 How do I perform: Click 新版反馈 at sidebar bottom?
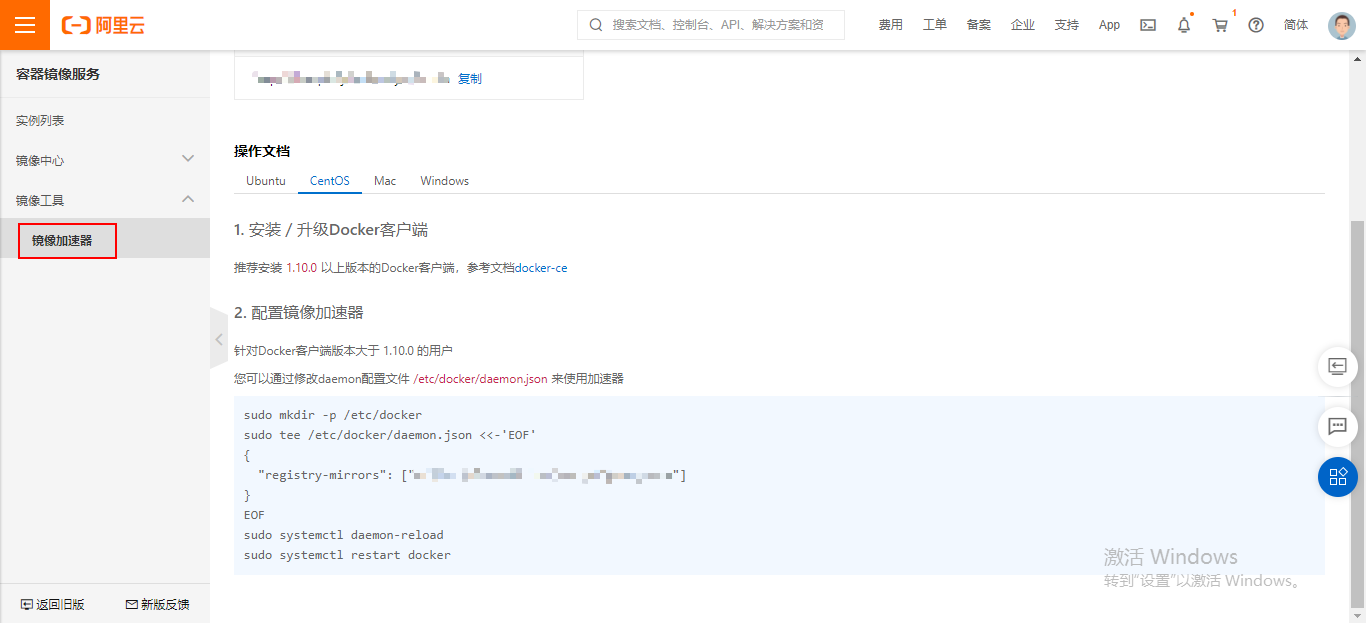pos(157,604)
